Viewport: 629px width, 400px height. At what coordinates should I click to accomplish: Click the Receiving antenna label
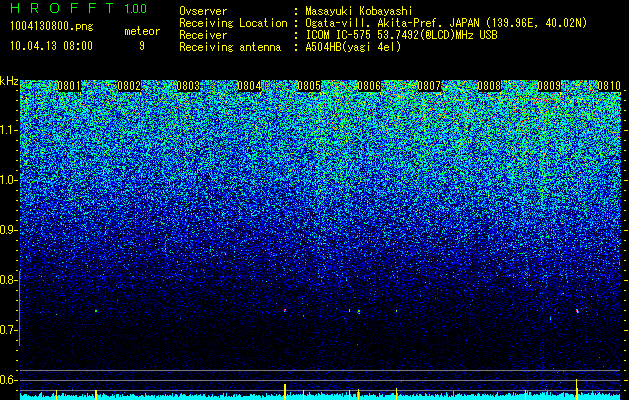(230, 47)
